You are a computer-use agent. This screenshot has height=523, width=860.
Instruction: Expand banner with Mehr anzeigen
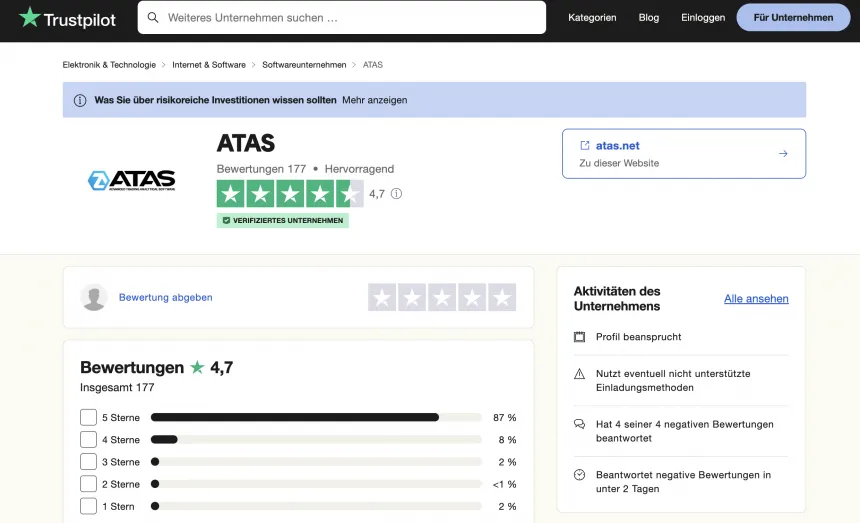(375, 100)
